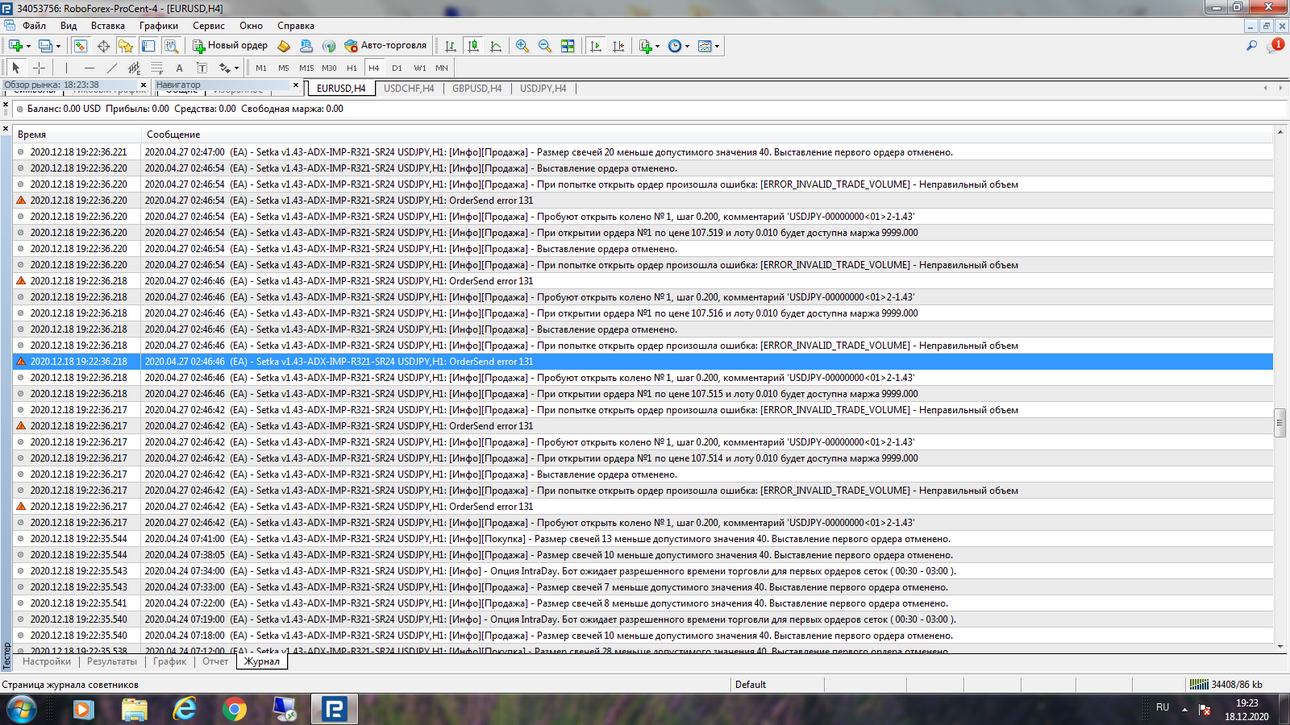
Task: Switch chart to line chart icon
Action: click(x=496, y=46)
